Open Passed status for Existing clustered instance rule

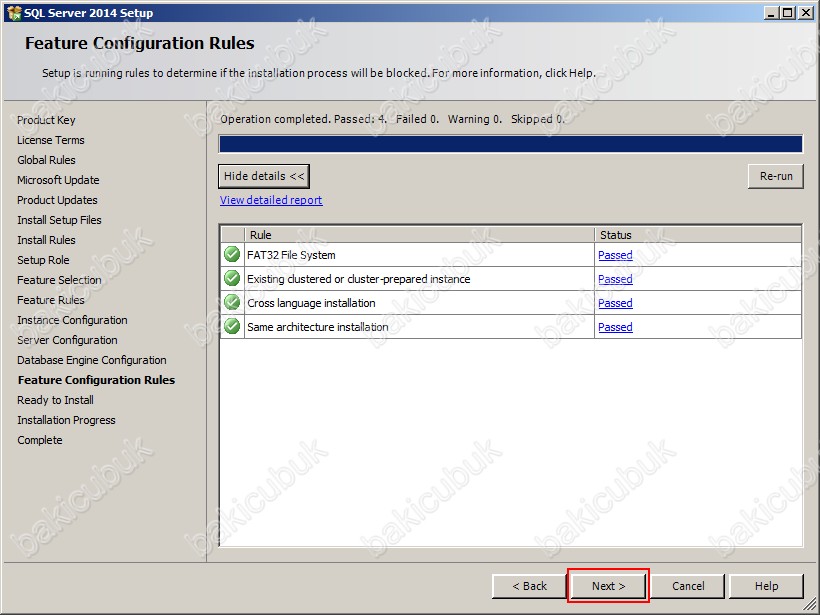point(615,279)
